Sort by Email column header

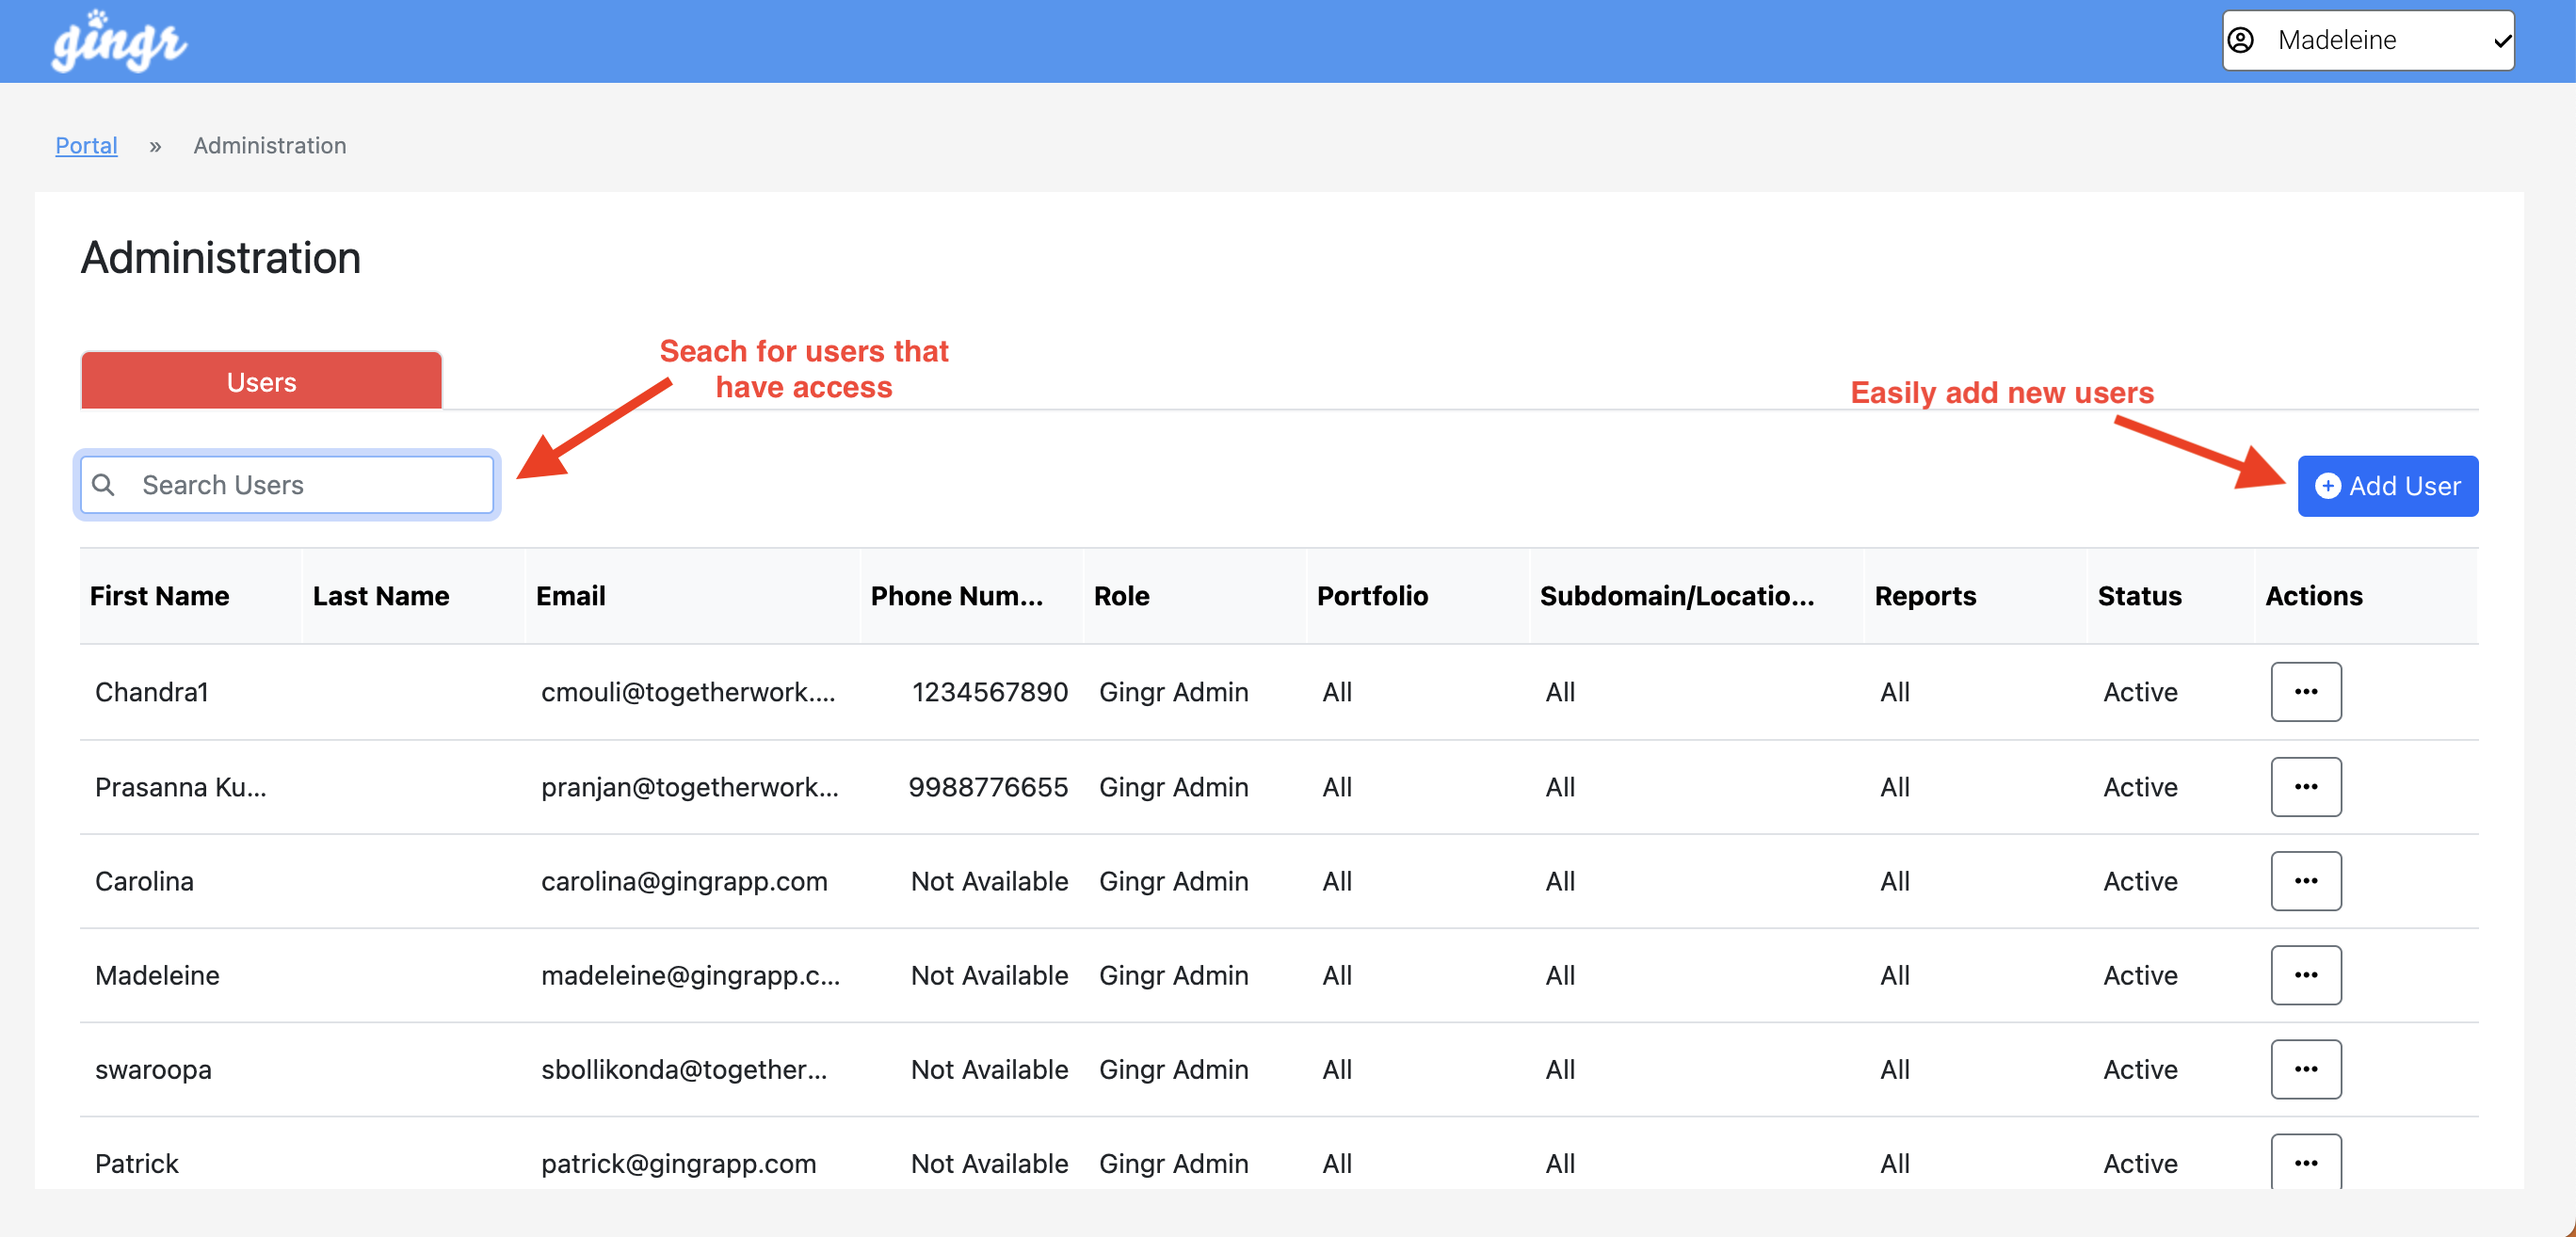[x=570, y=596]
